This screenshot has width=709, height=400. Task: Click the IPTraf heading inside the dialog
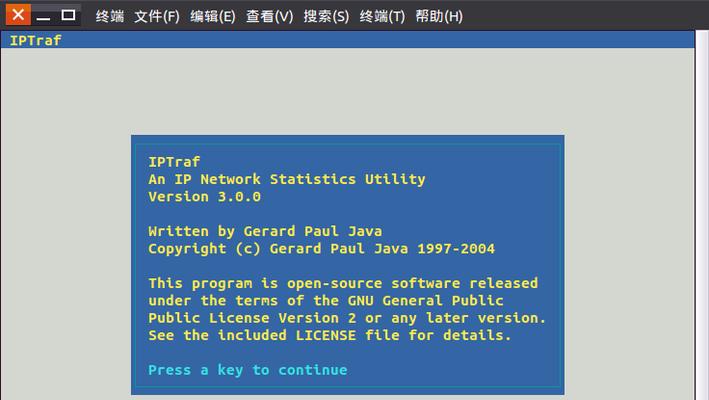pyautogui.click(x=174, y=161)
